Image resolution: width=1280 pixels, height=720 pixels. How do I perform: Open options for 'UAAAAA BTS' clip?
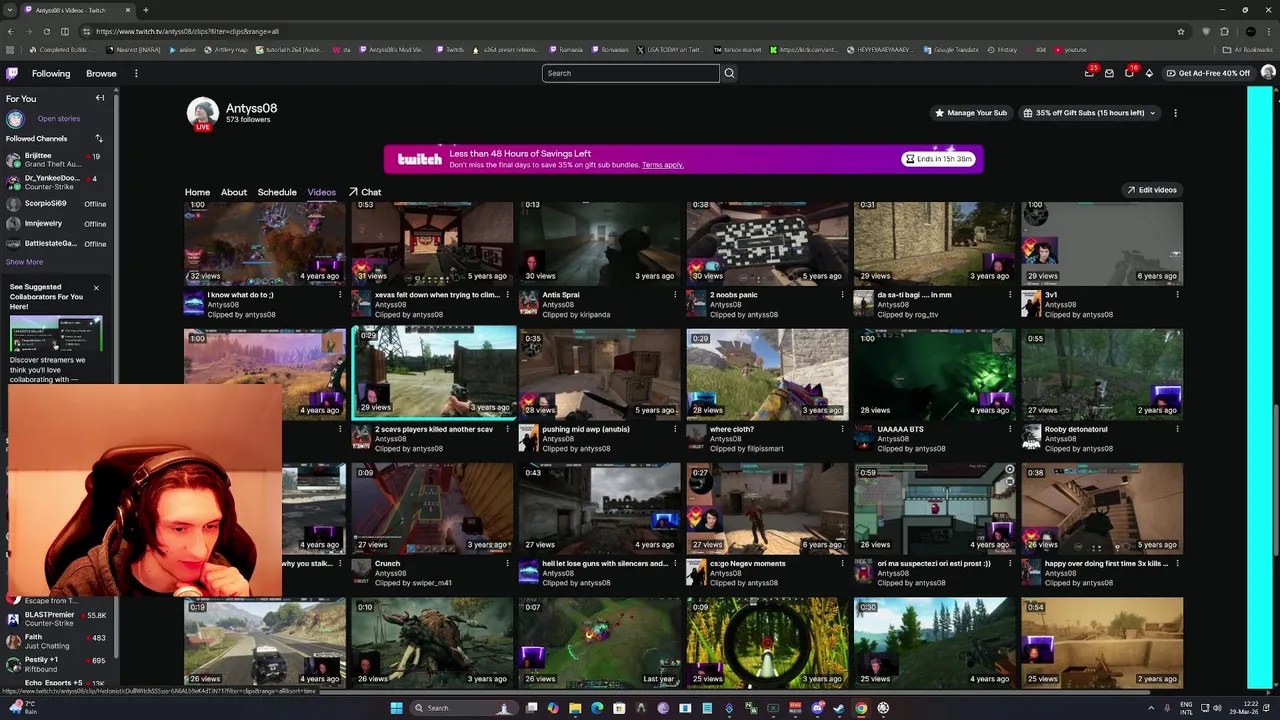click(x=1010, y=429)
